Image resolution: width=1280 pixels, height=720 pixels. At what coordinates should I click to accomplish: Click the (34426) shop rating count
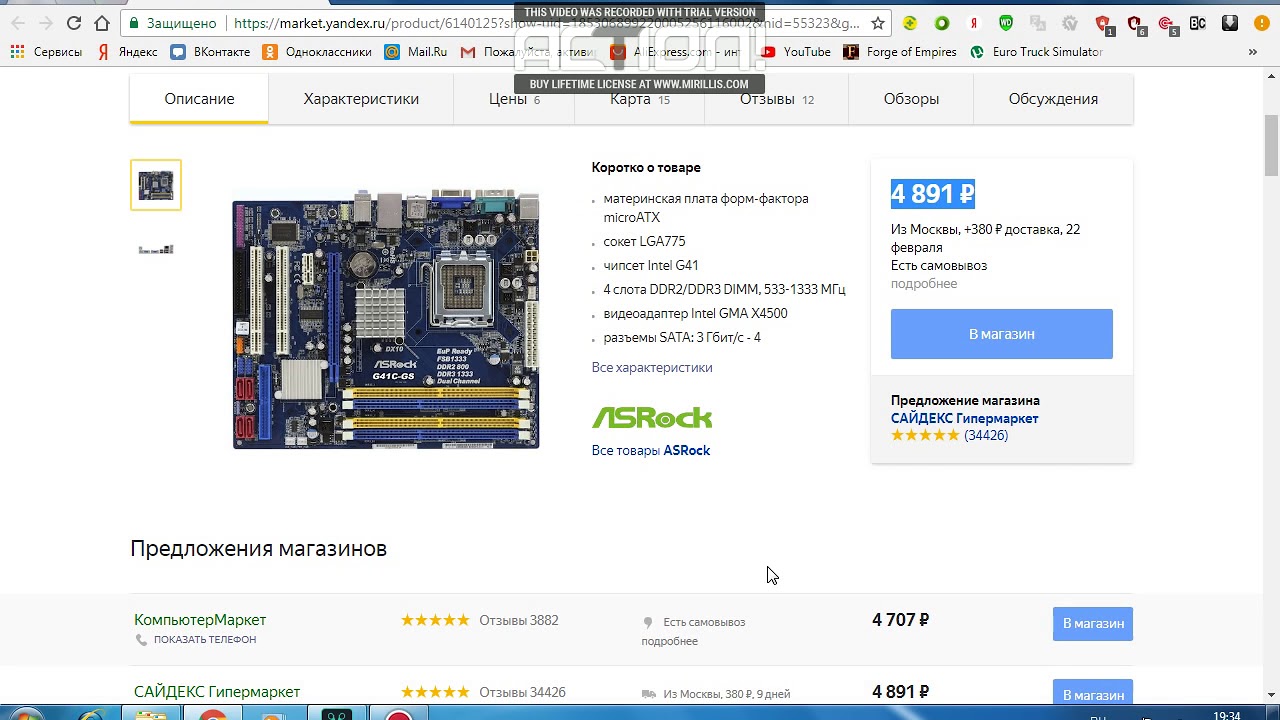point(986,435)
